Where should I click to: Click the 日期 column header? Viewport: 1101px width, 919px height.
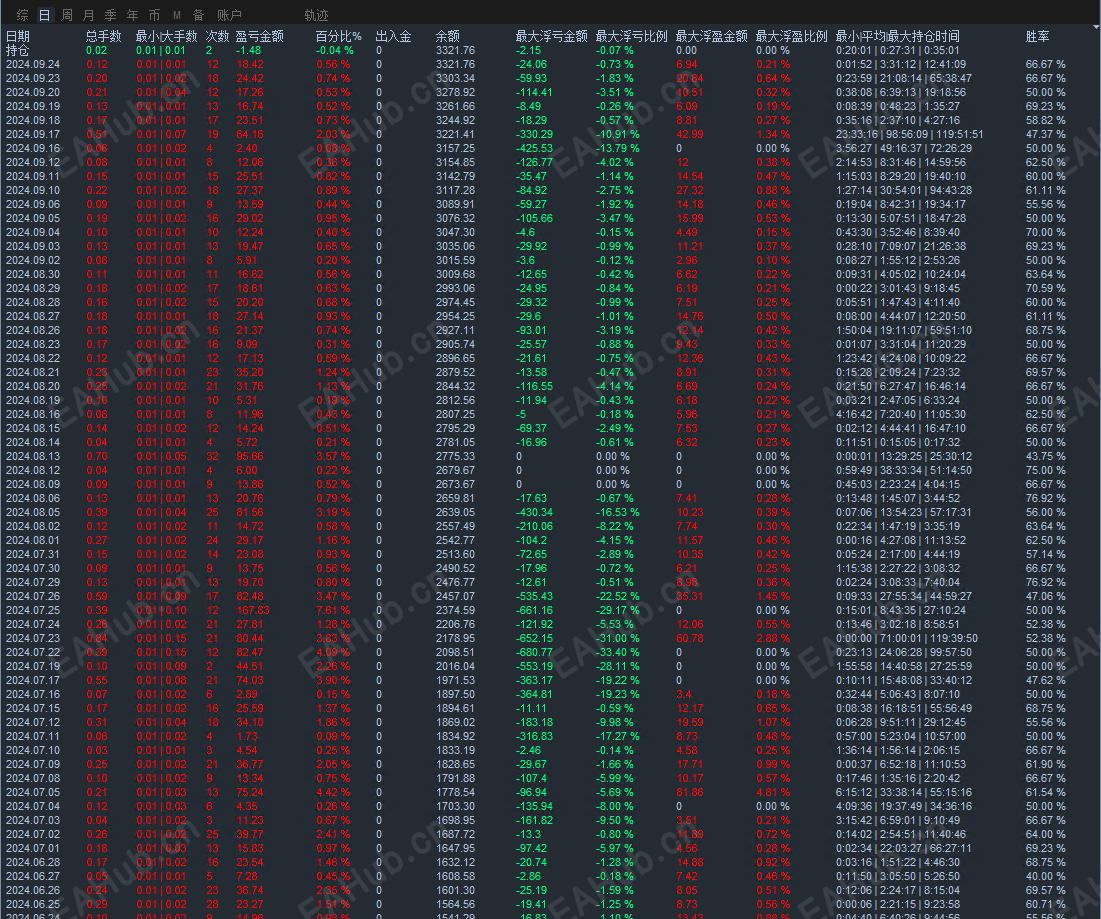pyautogui.click(x=18, y=36)
